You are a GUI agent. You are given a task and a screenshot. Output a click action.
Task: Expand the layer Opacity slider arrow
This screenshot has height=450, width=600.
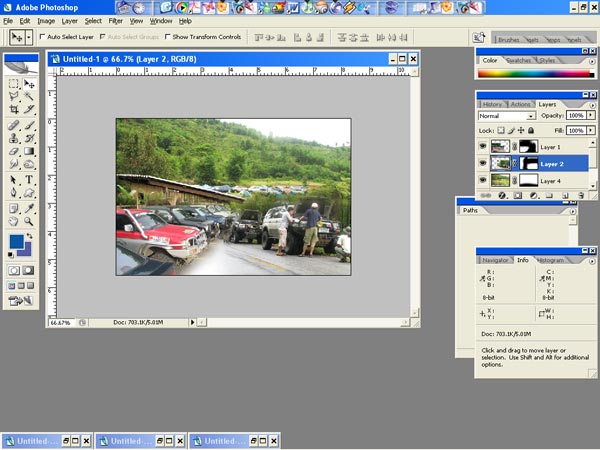(x=590, y=116)
